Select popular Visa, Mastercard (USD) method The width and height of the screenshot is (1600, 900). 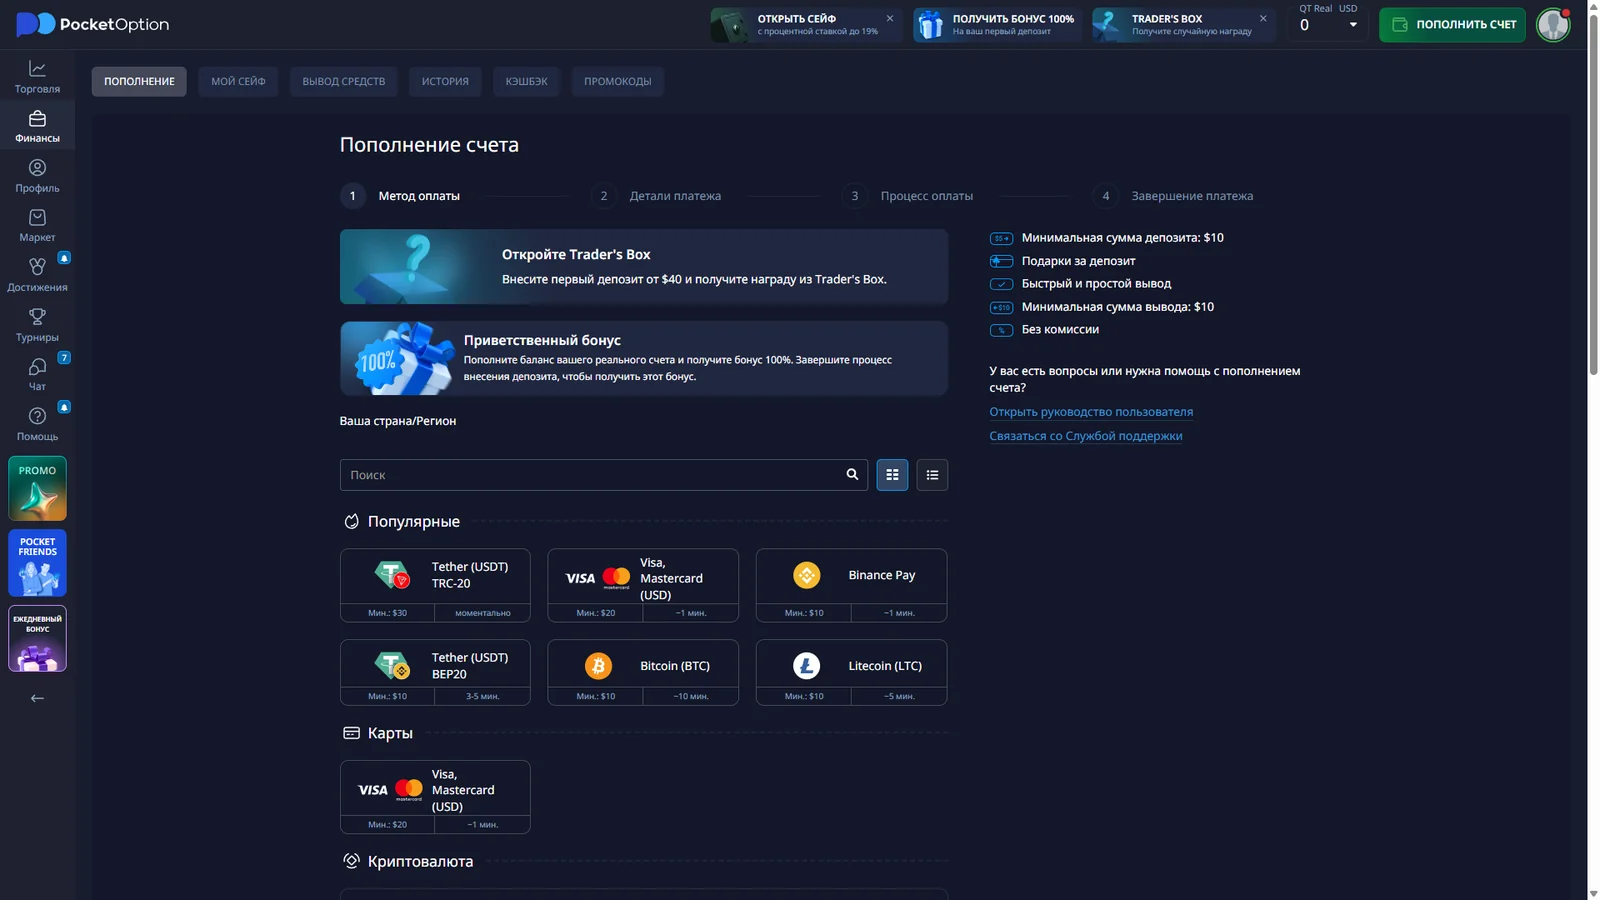click(x=643, y=585)
